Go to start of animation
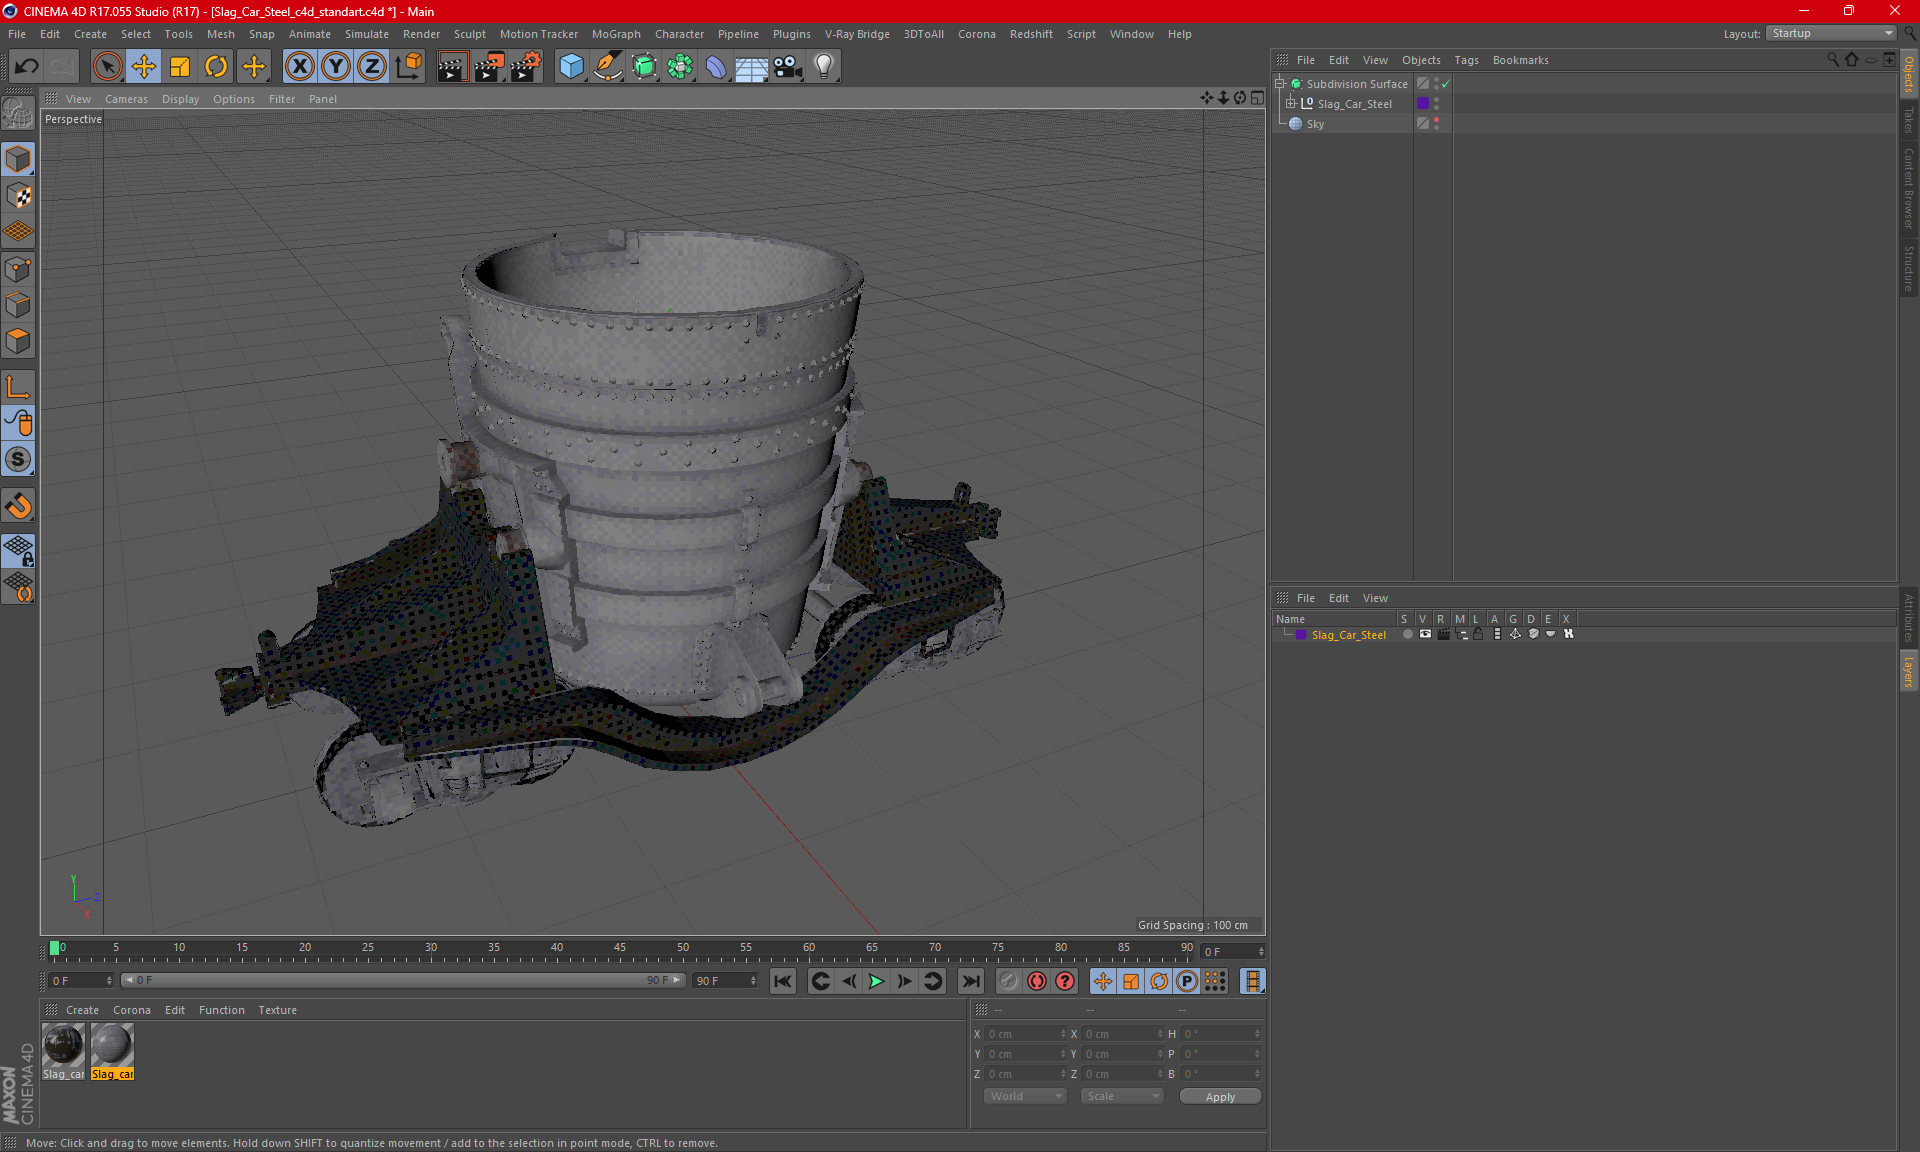This screenshot has width=1920, height=1152. pyautogui.click(x=783, y=981)
